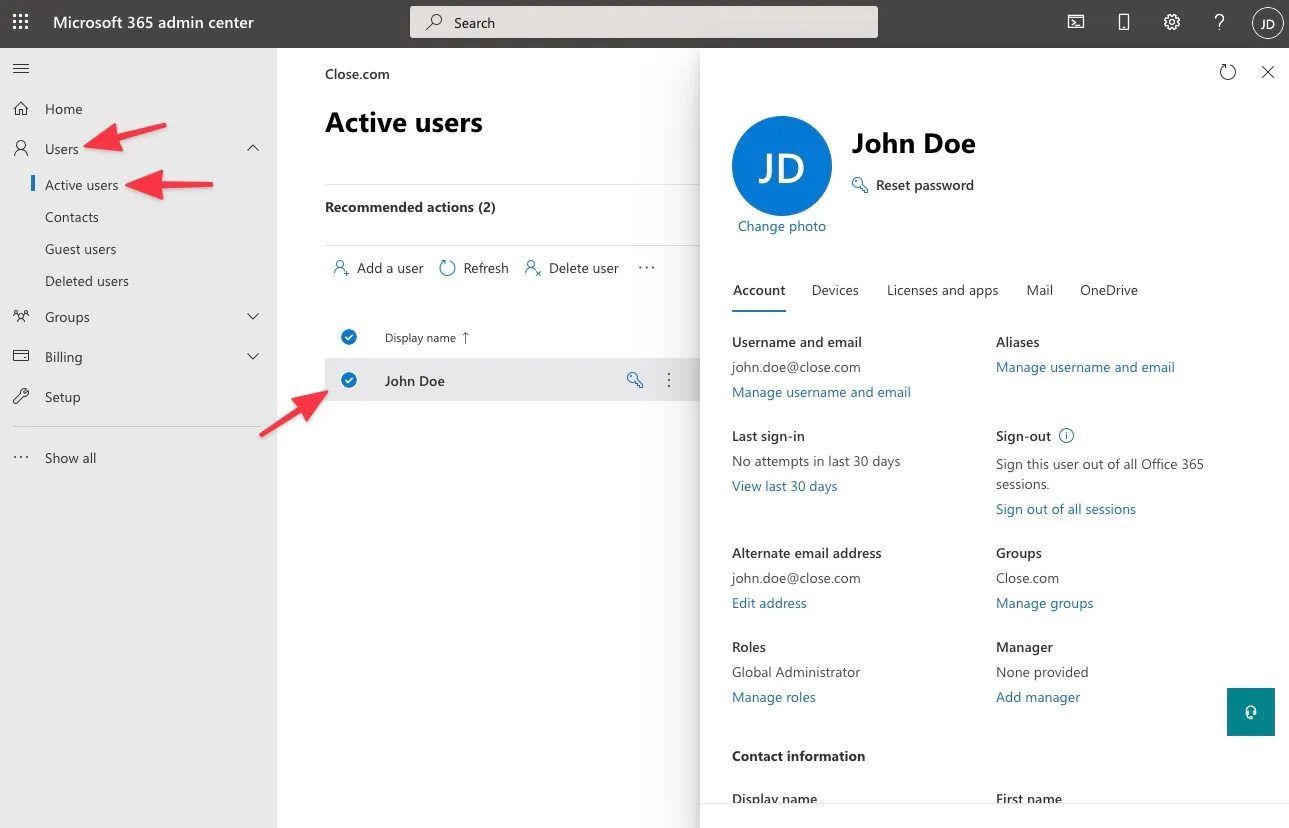This screenshot has height=828, width=1289.
Task: Click the View last 30 days link
Action: [x=785, y=486]
